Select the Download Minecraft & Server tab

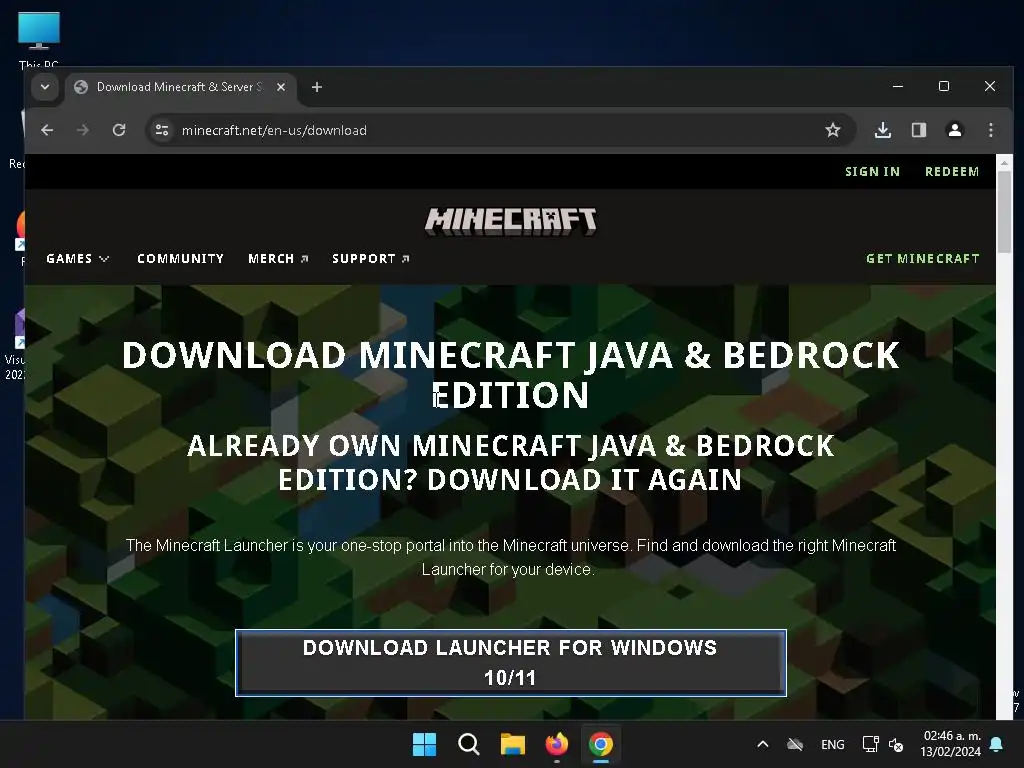(180, 87)
